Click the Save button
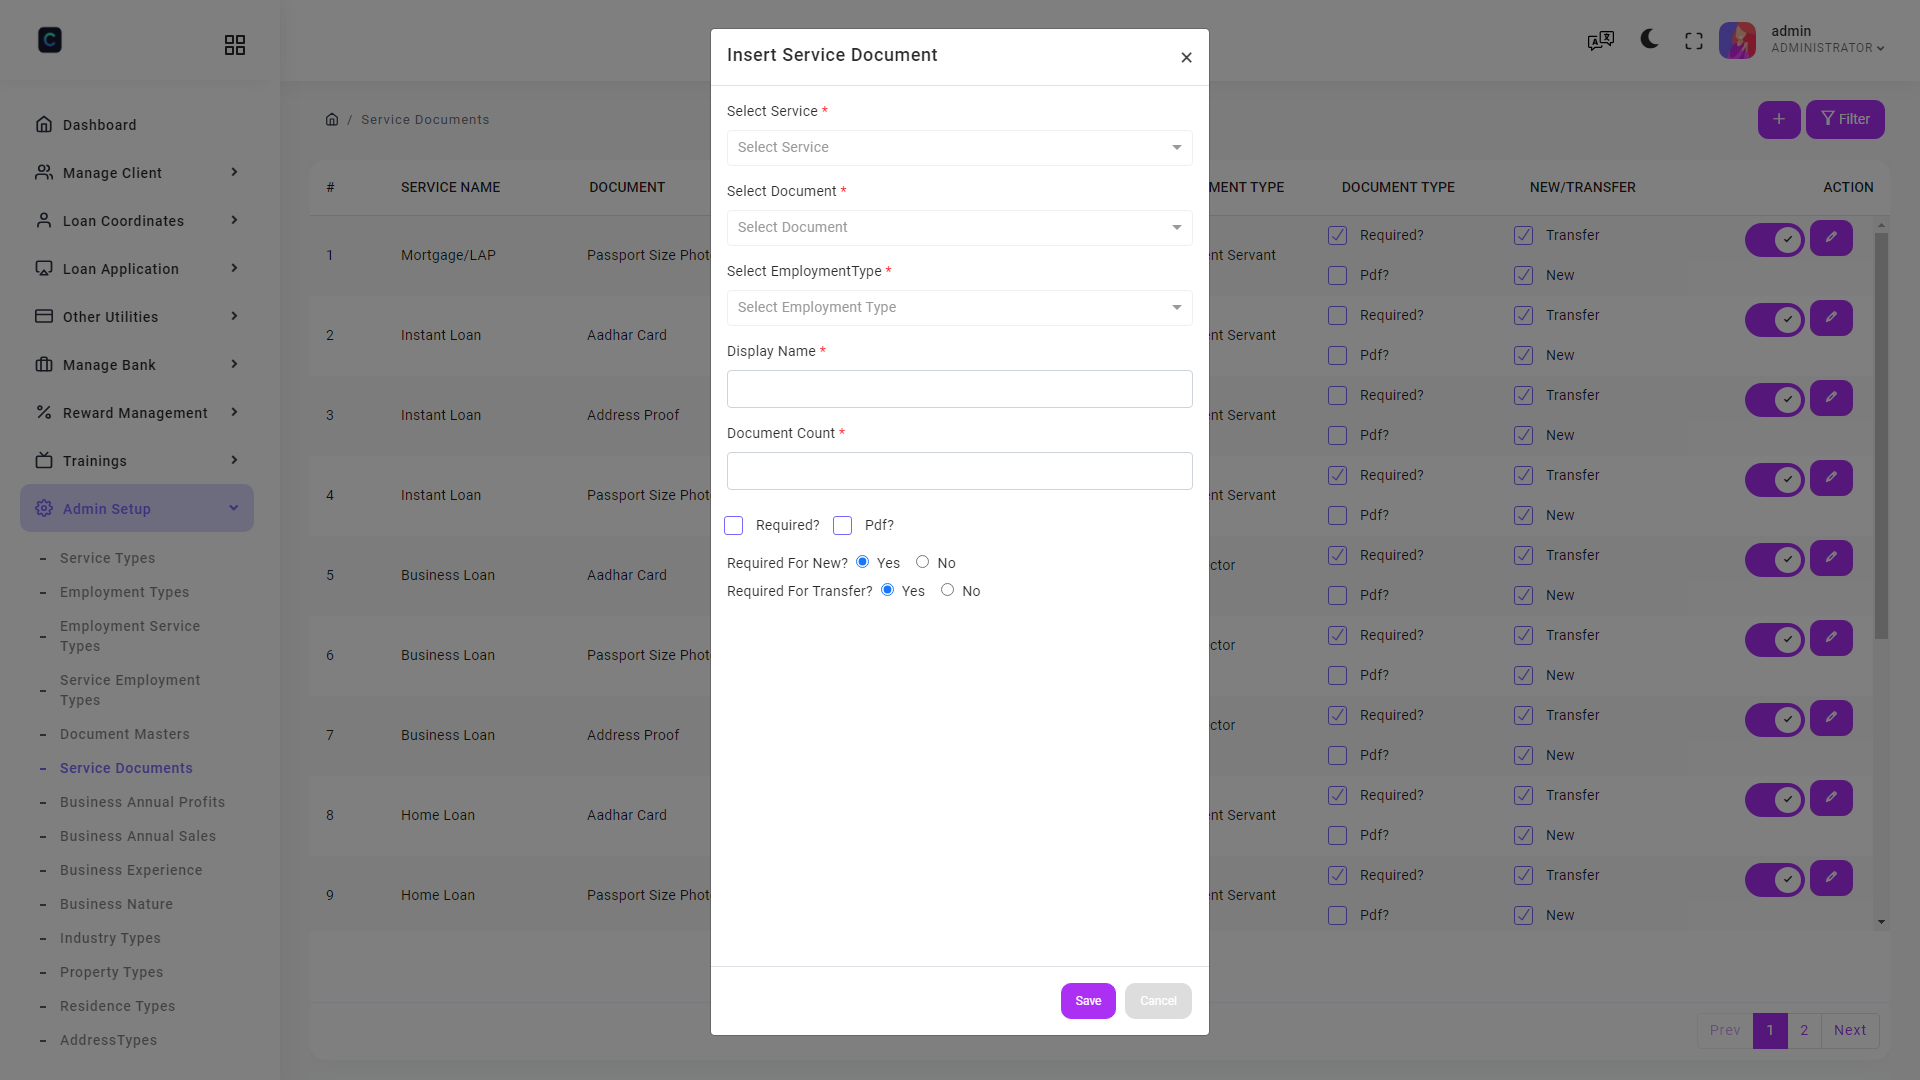This screenshot has width=1920, height=1080. coord(1088,1000)
